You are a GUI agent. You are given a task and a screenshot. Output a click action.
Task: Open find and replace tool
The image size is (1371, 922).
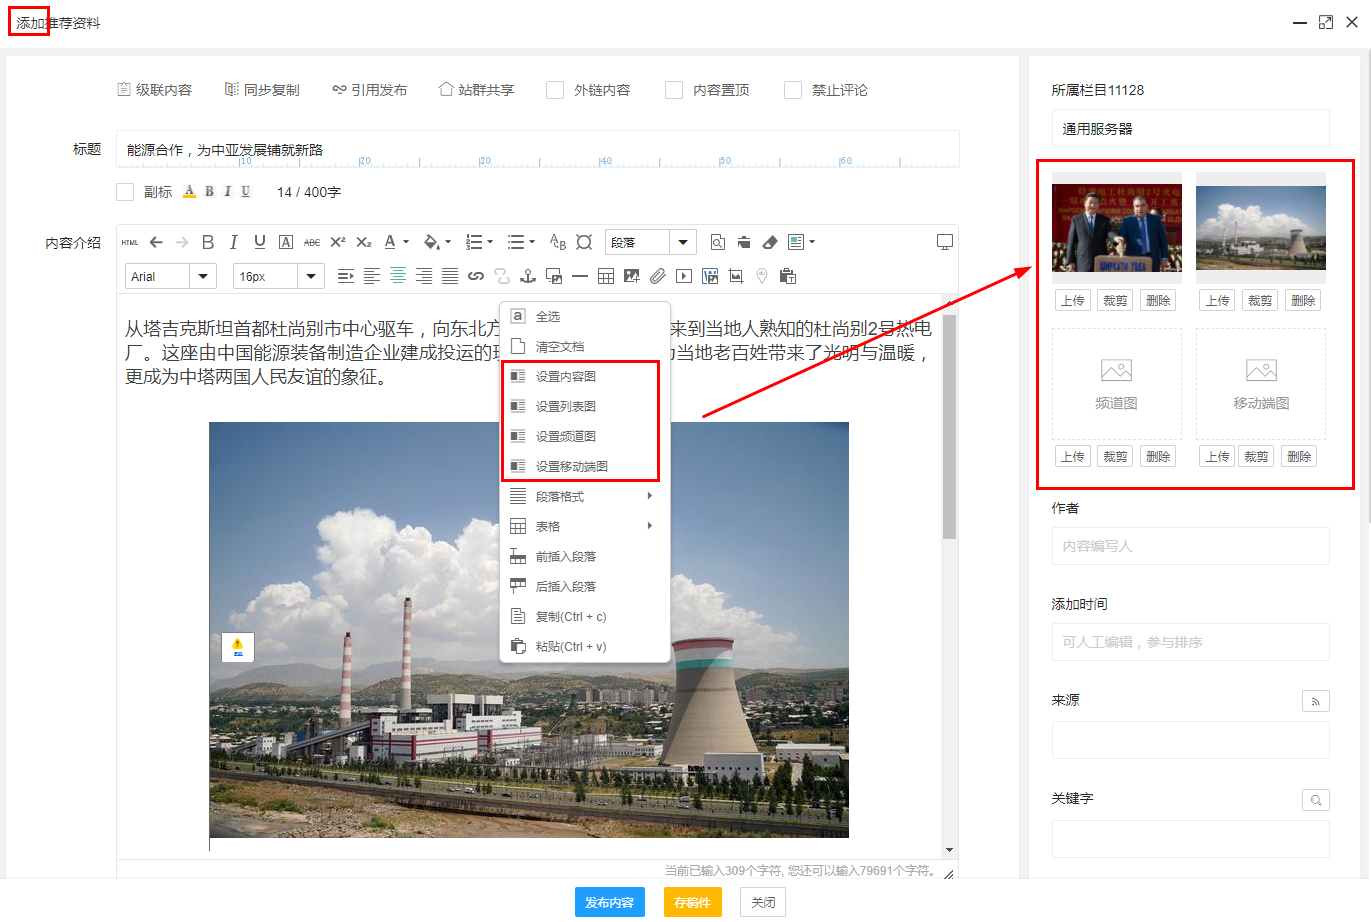click(x=718, y=242)
